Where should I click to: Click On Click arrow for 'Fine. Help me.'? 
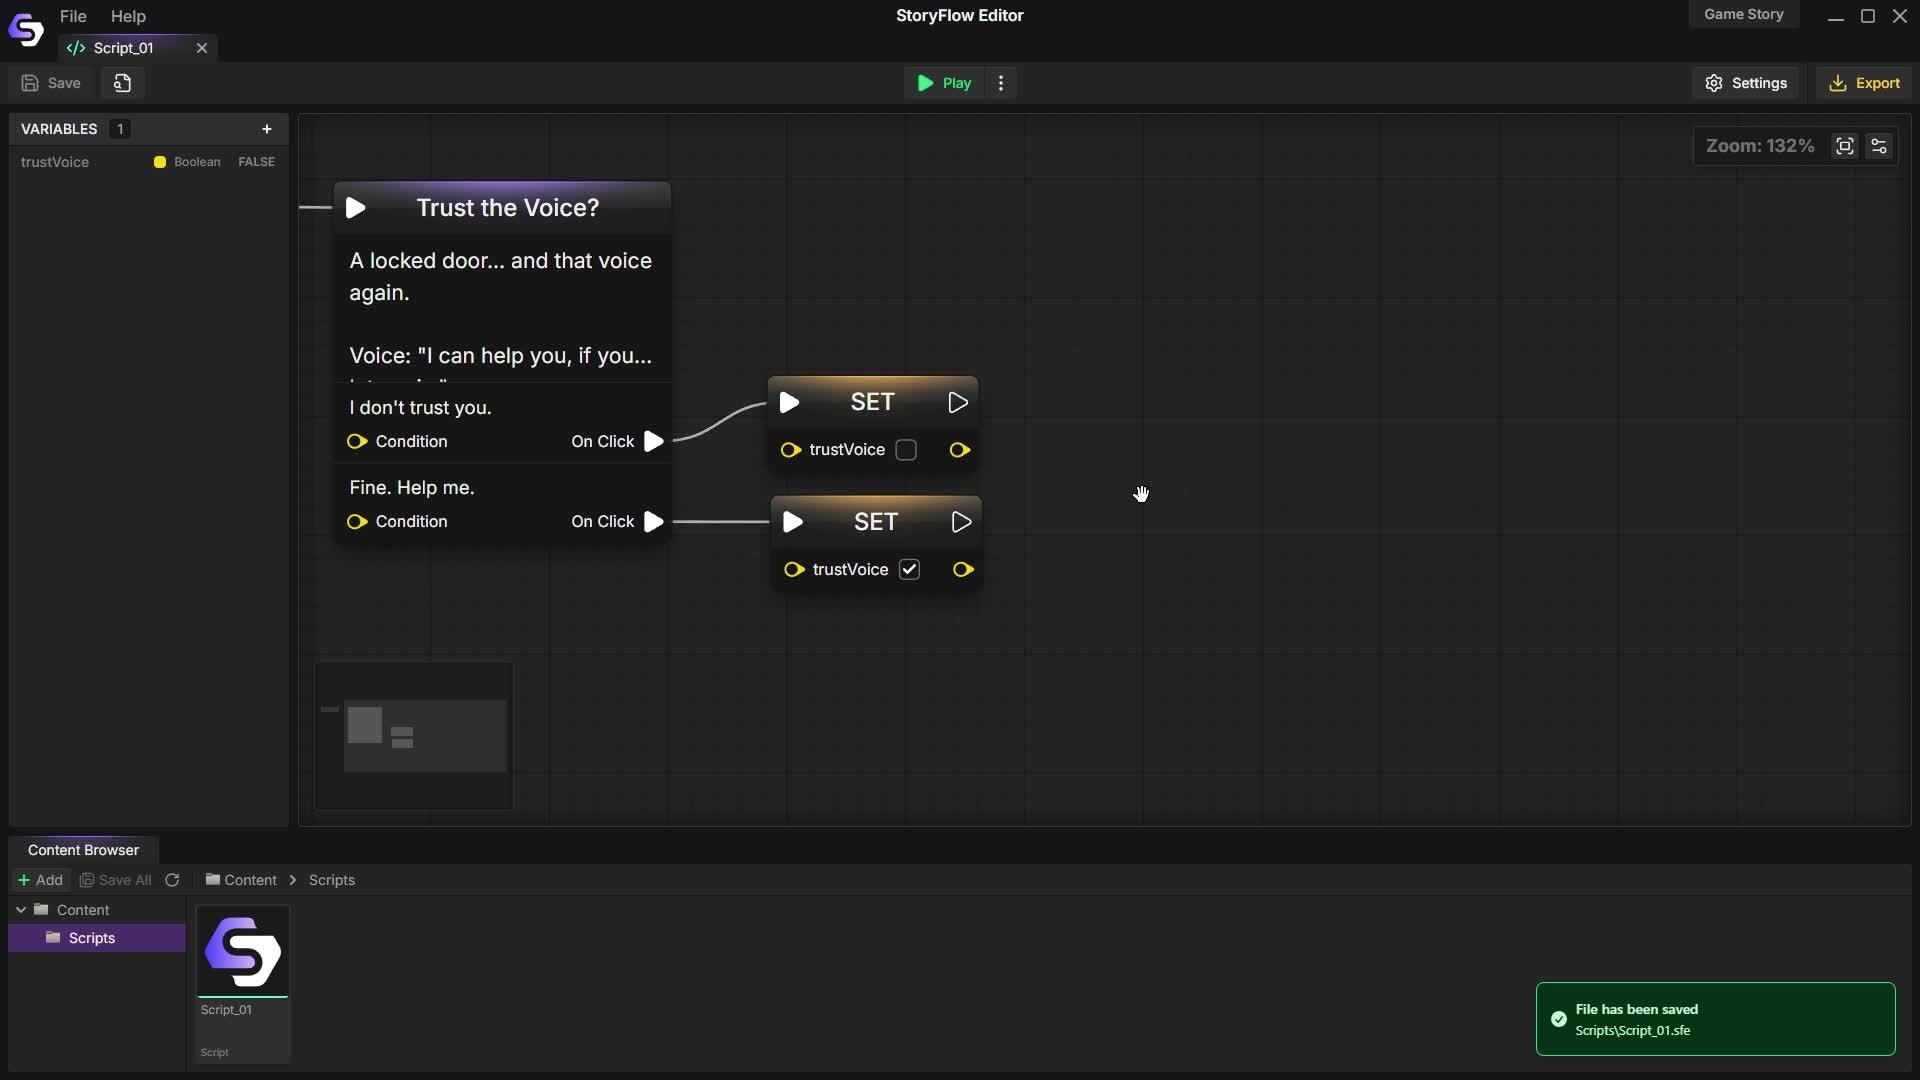point(654,522)
